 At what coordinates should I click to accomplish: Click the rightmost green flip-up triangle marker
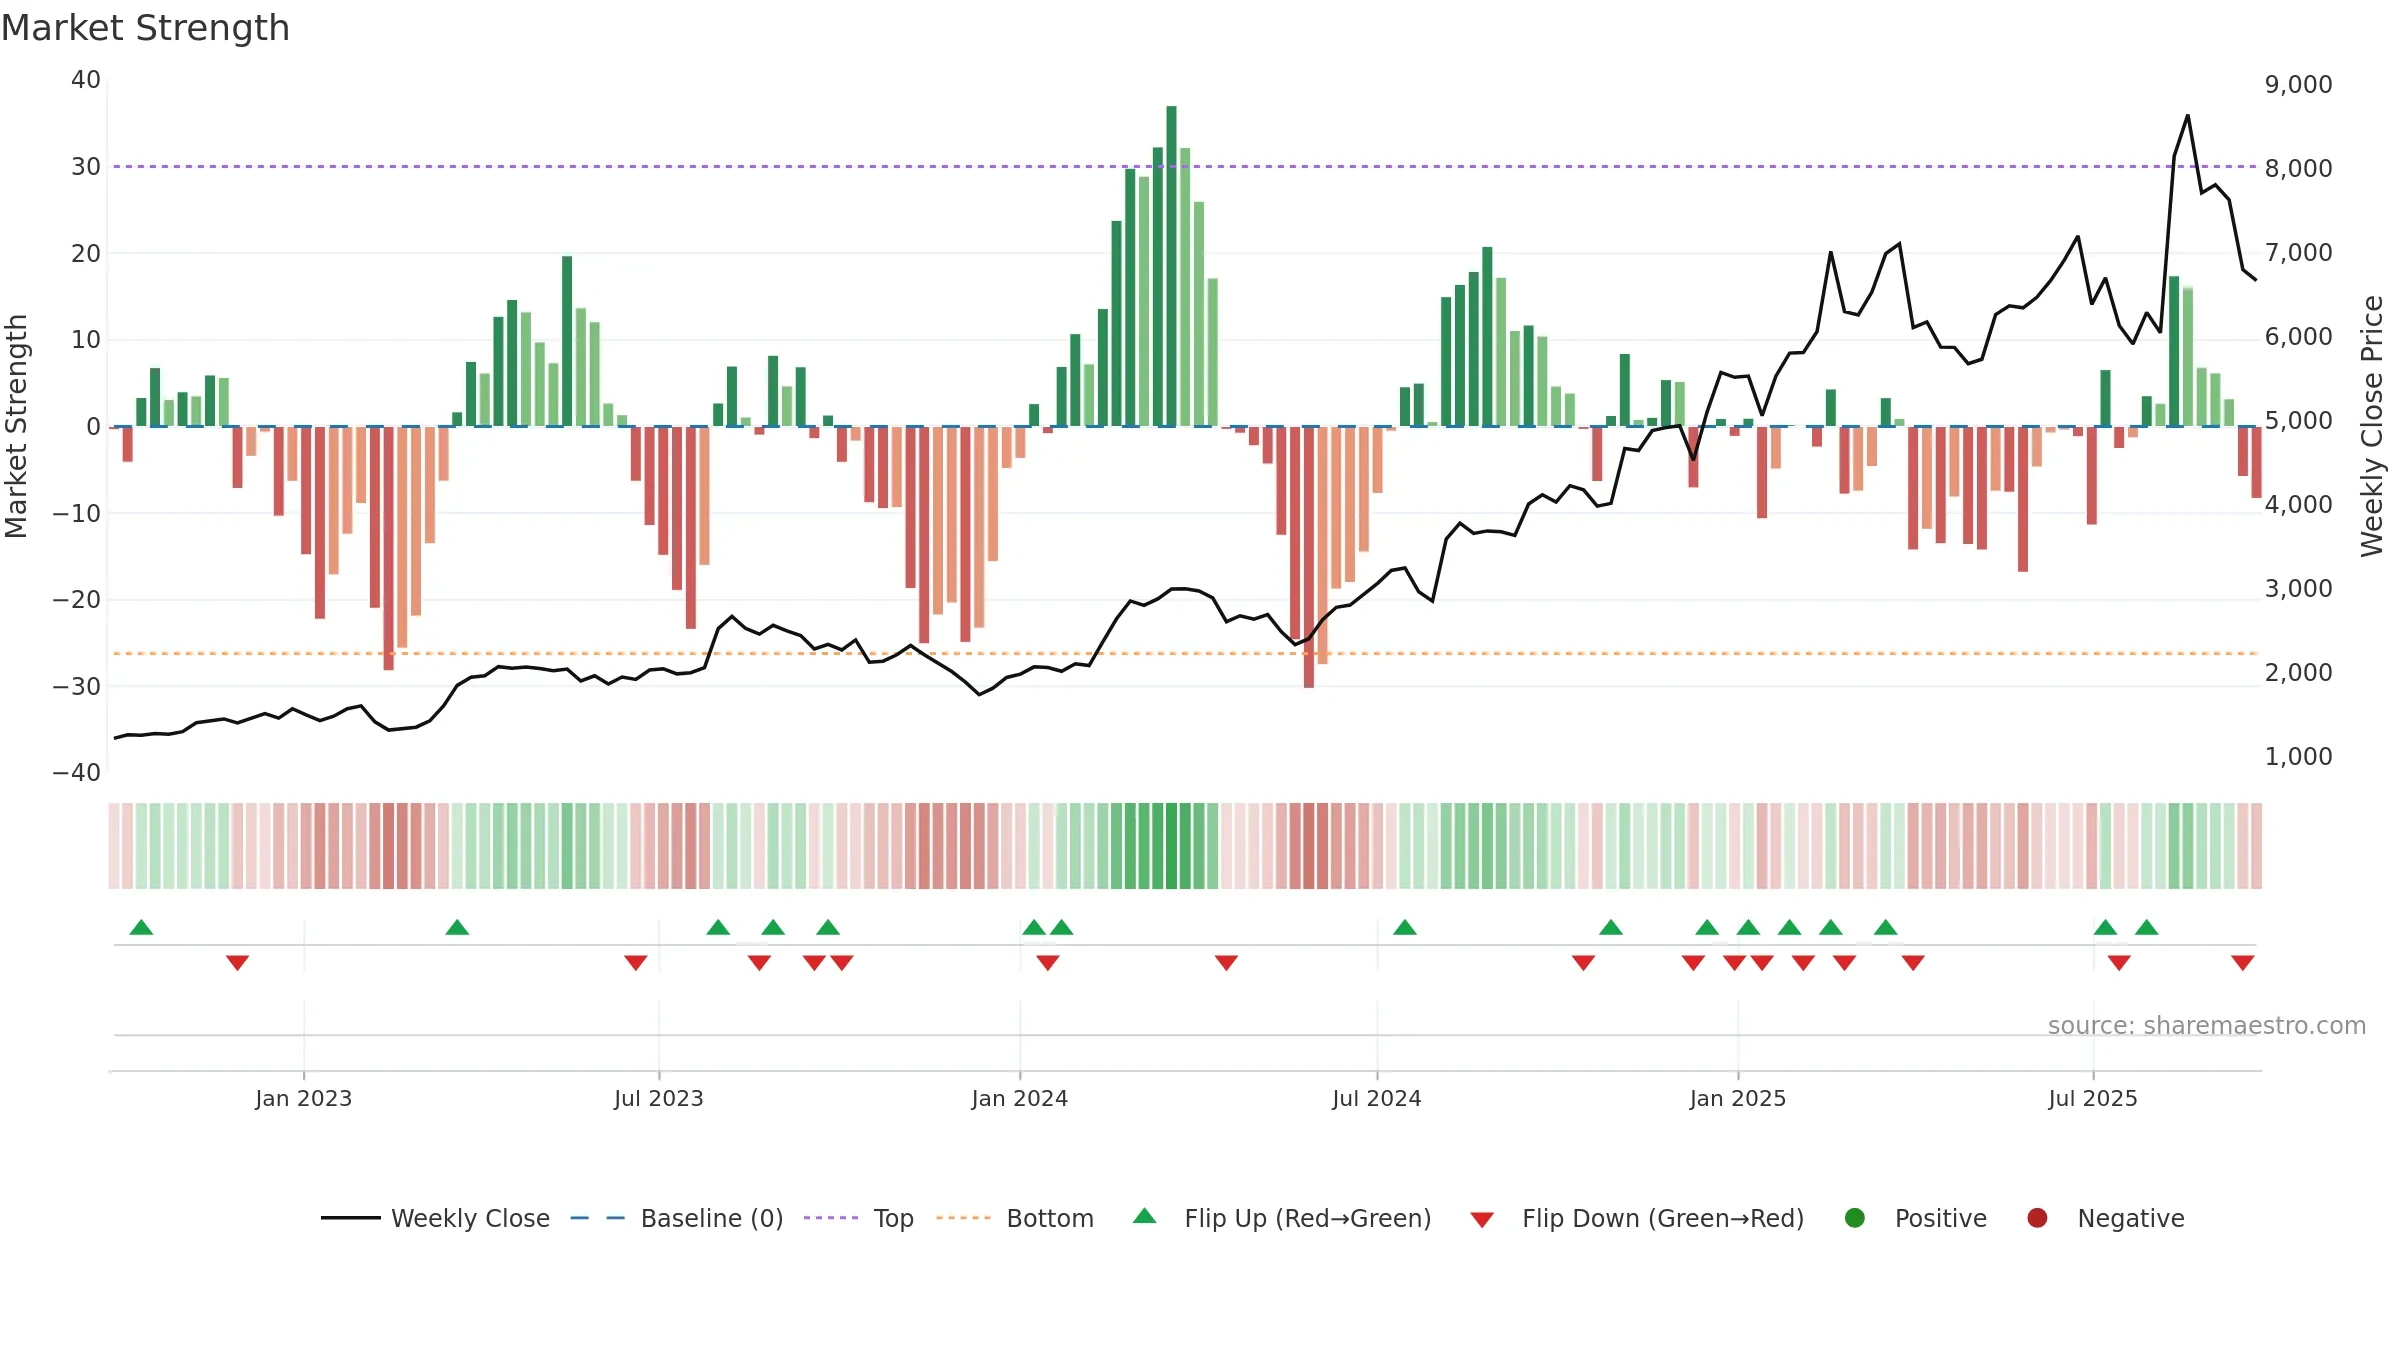coord(2146,927)
